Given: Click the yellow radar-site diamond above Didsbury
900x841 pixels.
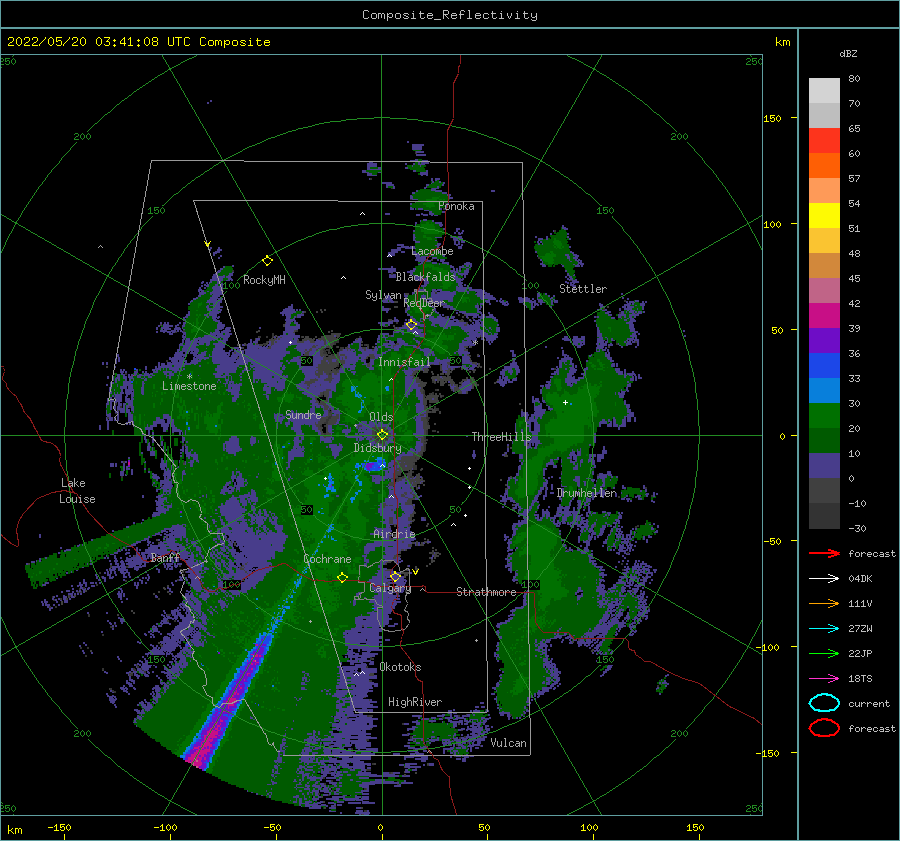Looking at the screenshot, I should pos(382,435).
